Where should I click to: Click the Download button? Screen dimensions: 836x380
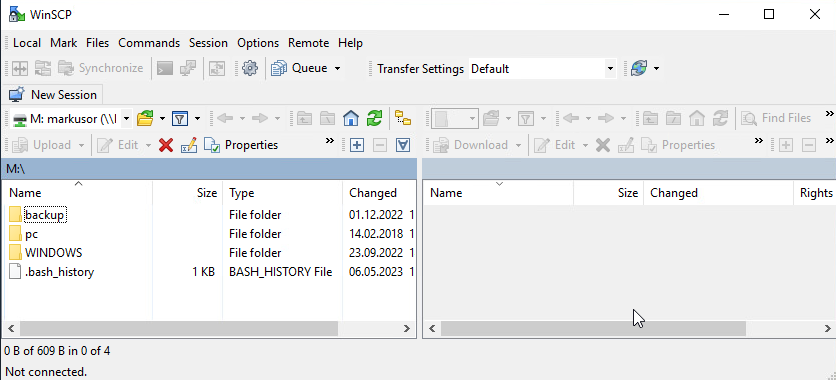[x=470, y=145]
